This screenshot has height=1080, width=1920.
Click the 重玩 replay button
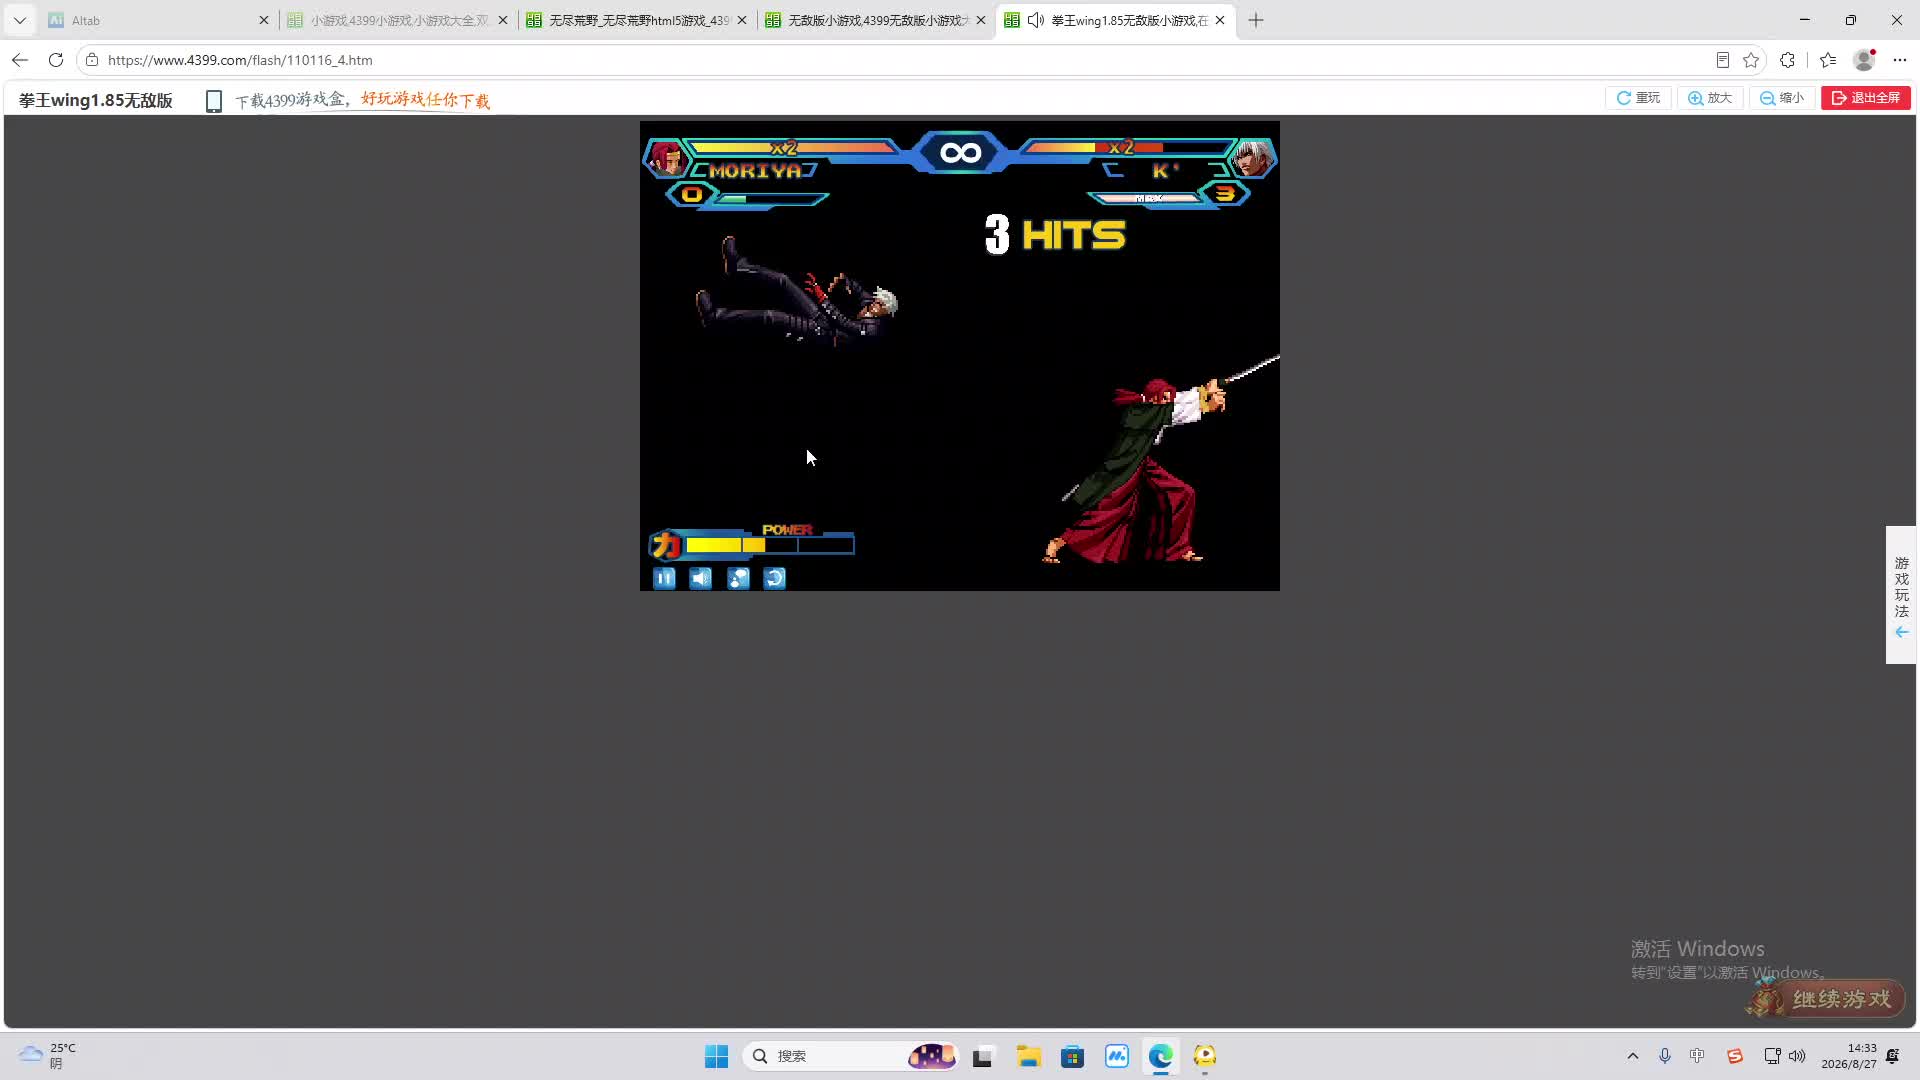click(1638, 98)
